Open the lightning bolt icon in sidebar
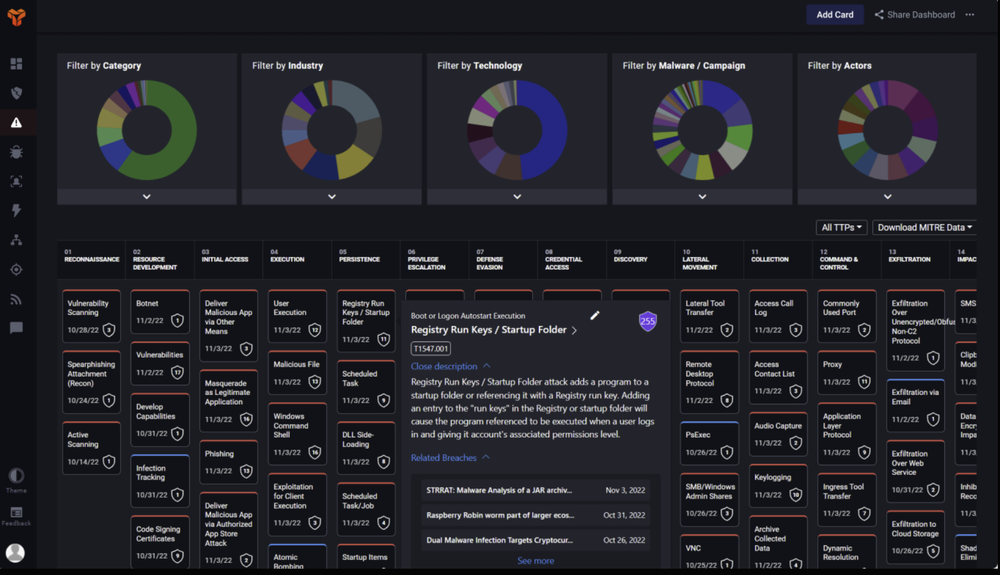 (17, 210)
